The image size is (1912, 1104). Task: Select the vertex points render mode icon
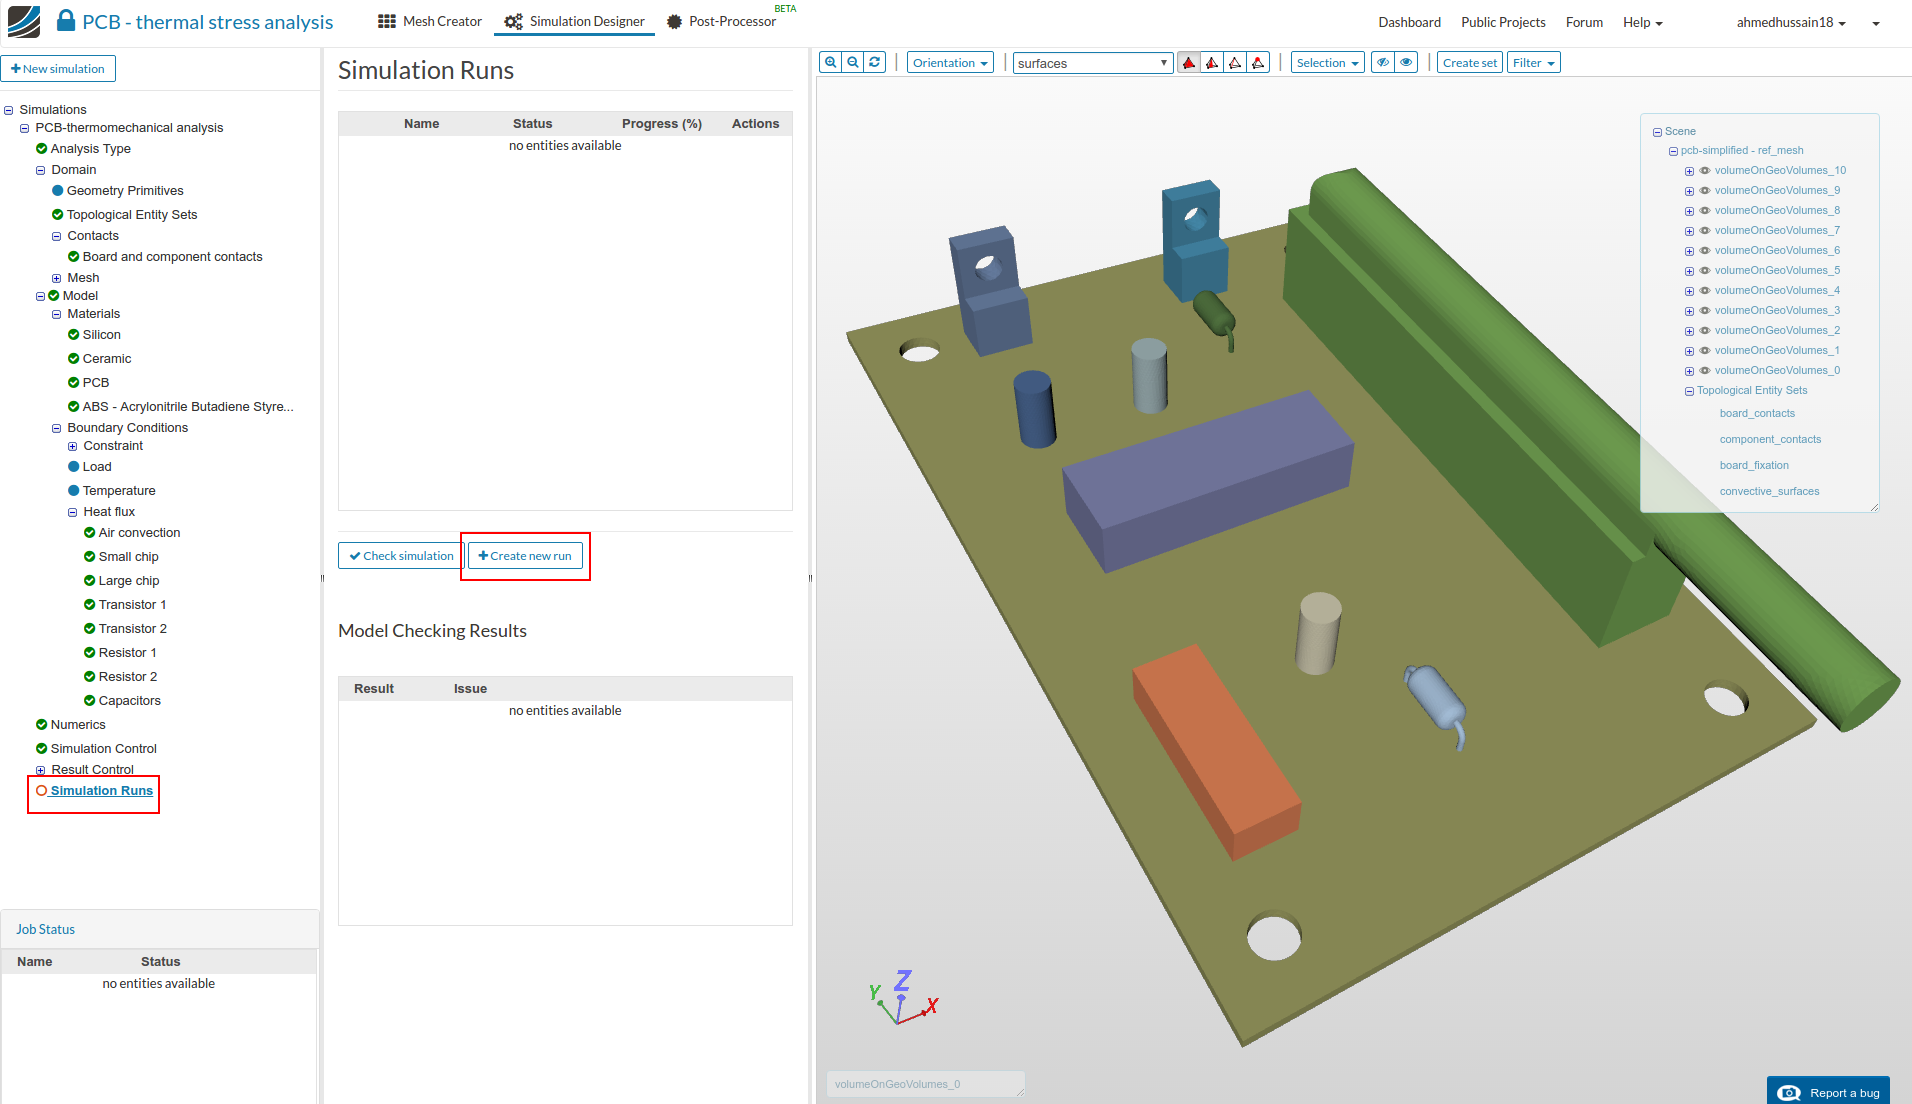[1258, 63]
